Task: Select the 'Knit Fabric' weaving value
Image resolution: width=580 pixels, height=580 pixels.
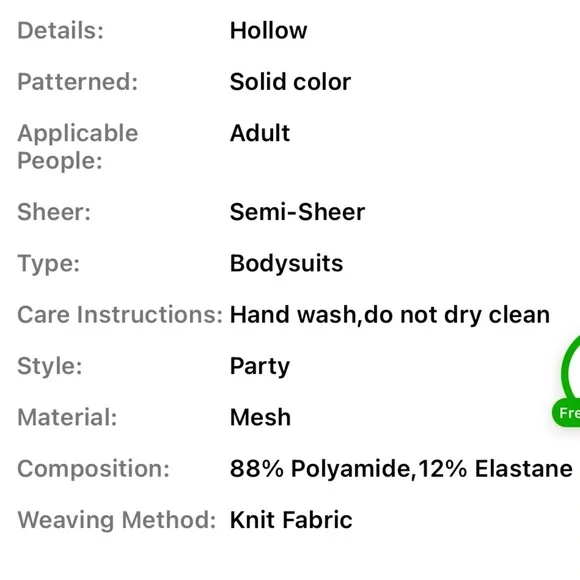Action: (291, 520)
